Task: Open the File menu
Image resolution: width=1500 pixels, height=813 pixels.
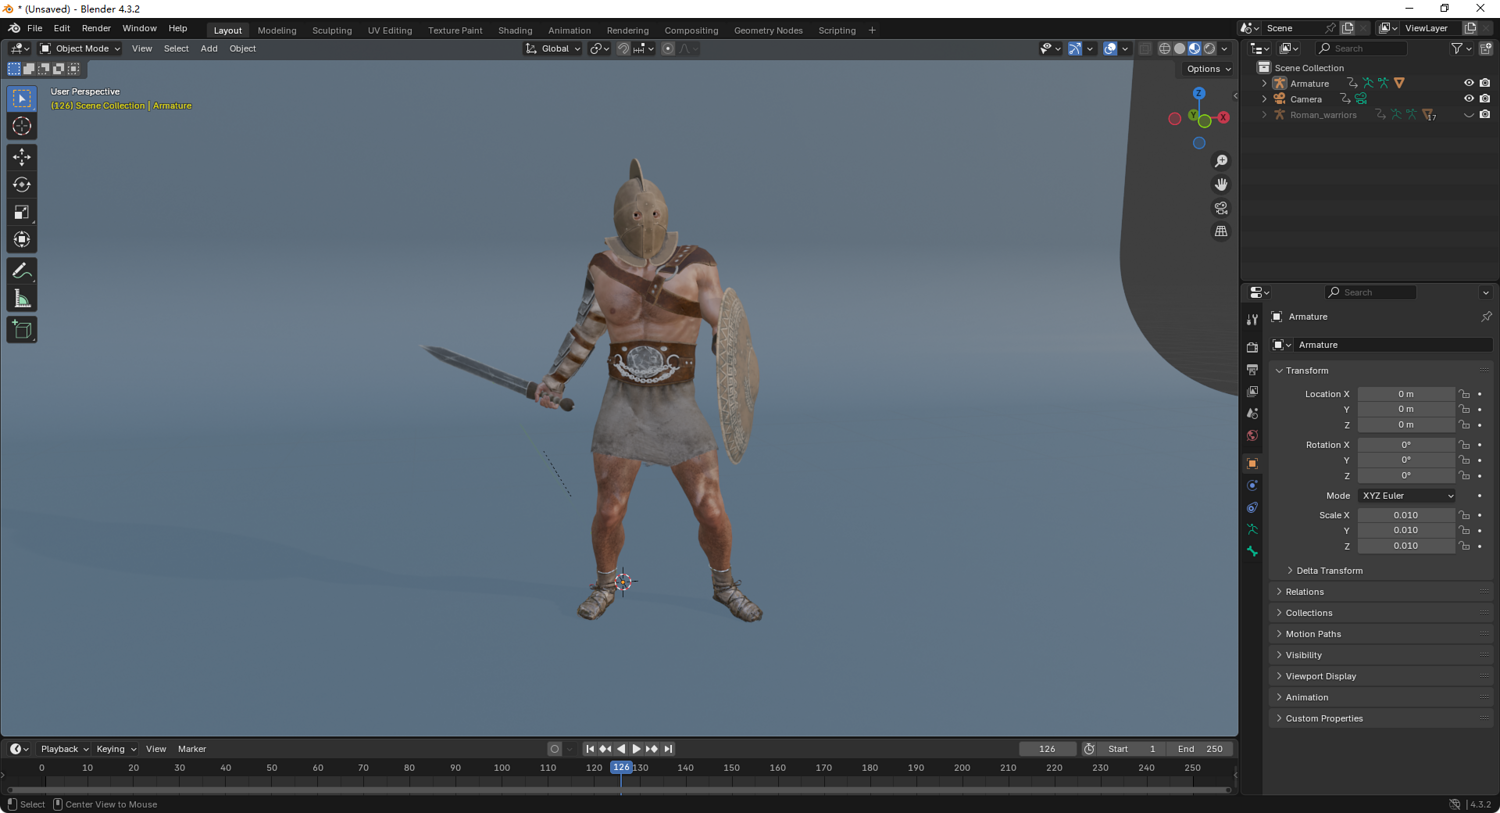Action: [x=34, y=29]
